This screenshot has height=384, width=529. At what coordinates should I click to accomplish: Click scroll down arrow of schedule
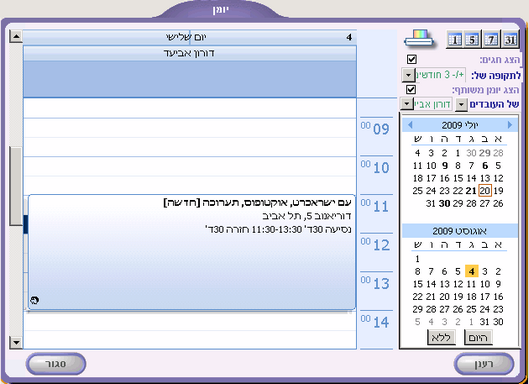click(16, 342)
